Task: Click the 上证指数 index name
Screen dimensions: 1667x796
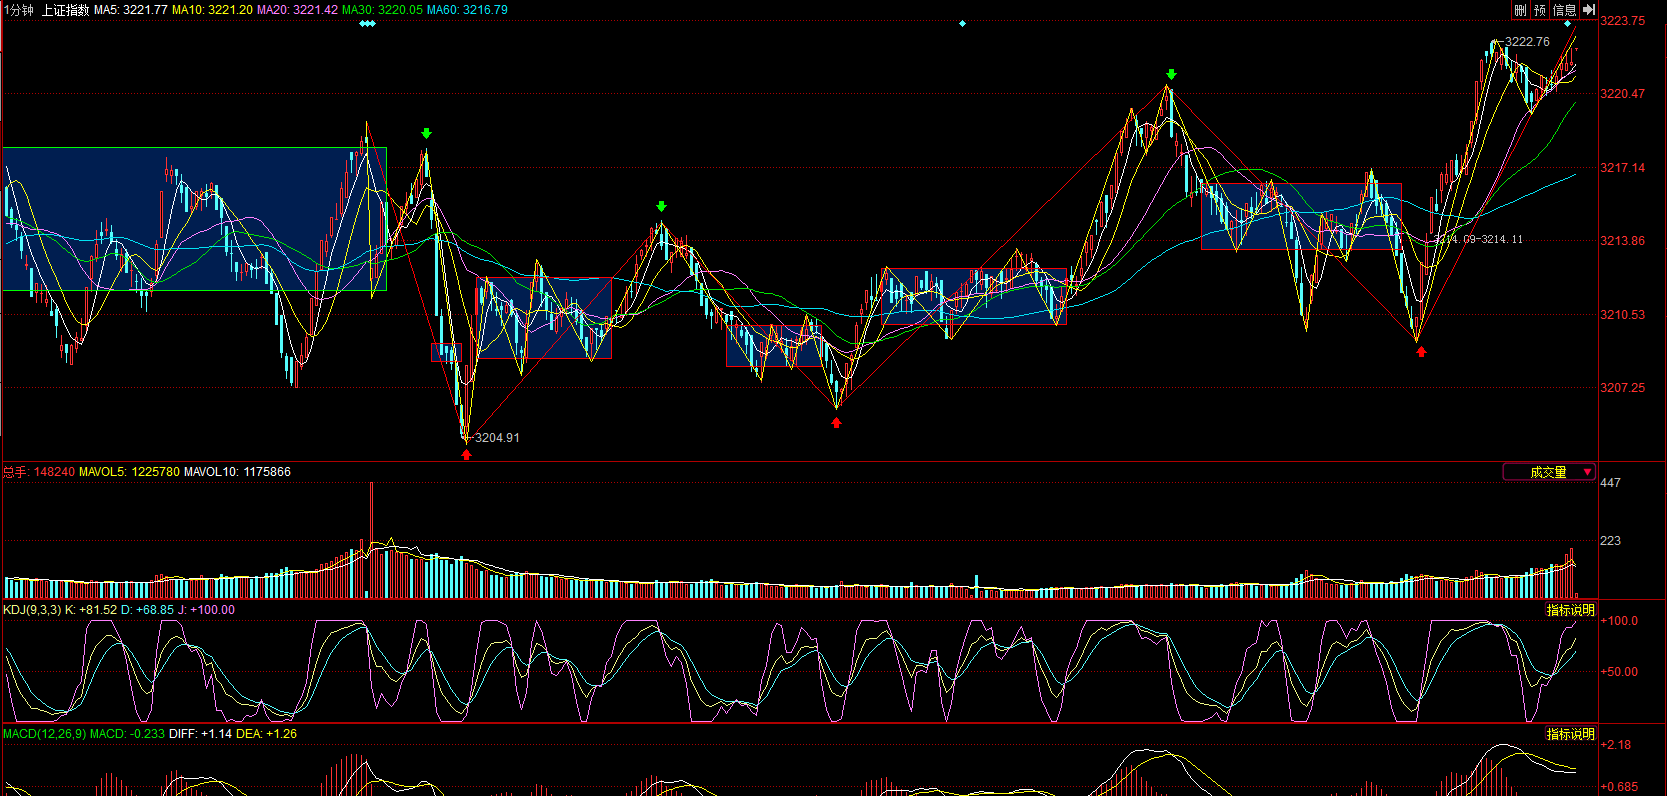Action: click(65, 10)
